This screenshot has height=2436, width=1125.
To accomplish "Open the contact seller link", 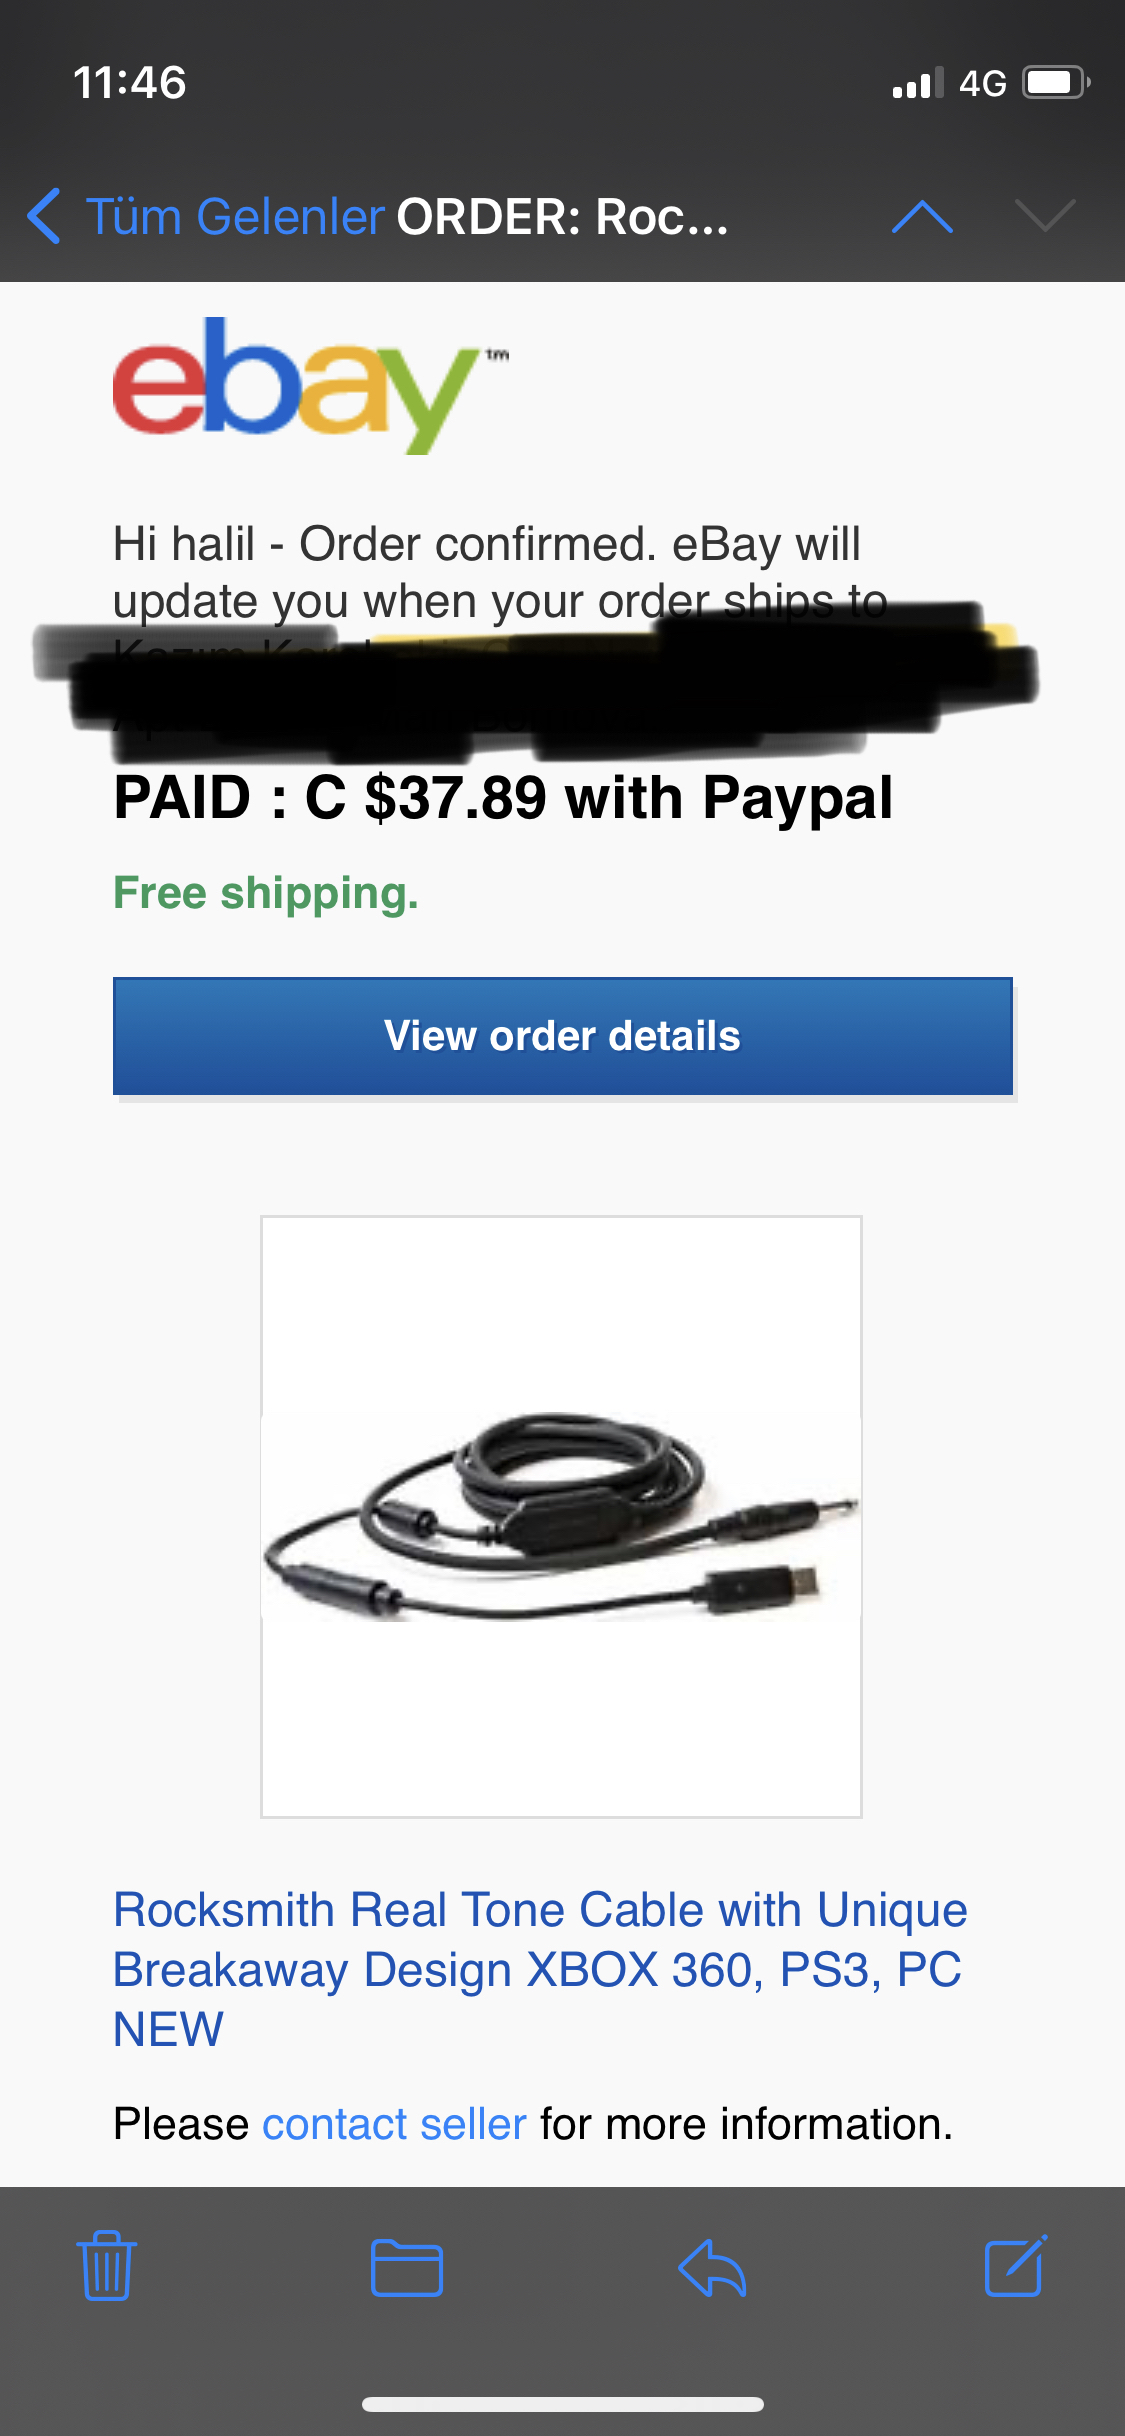I will pos(394,2123).
